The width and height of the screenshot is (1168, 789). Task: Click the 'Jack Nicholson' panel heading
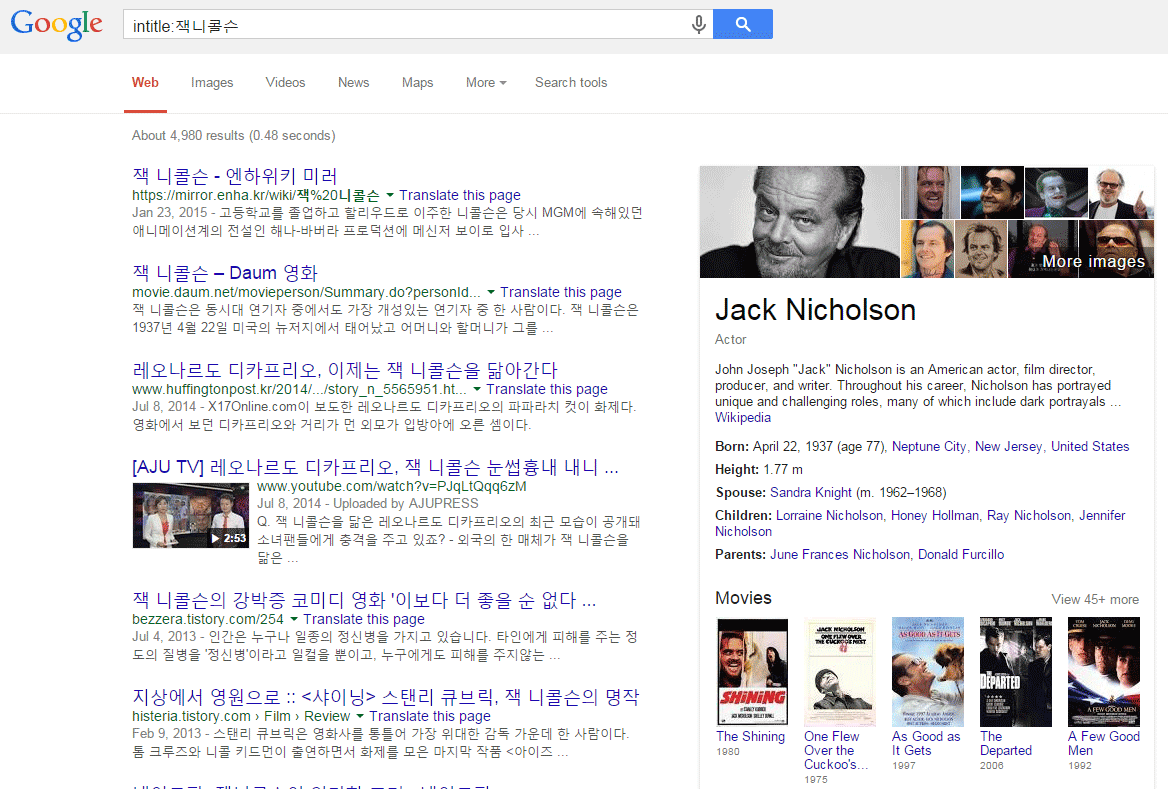click(815, 310)
